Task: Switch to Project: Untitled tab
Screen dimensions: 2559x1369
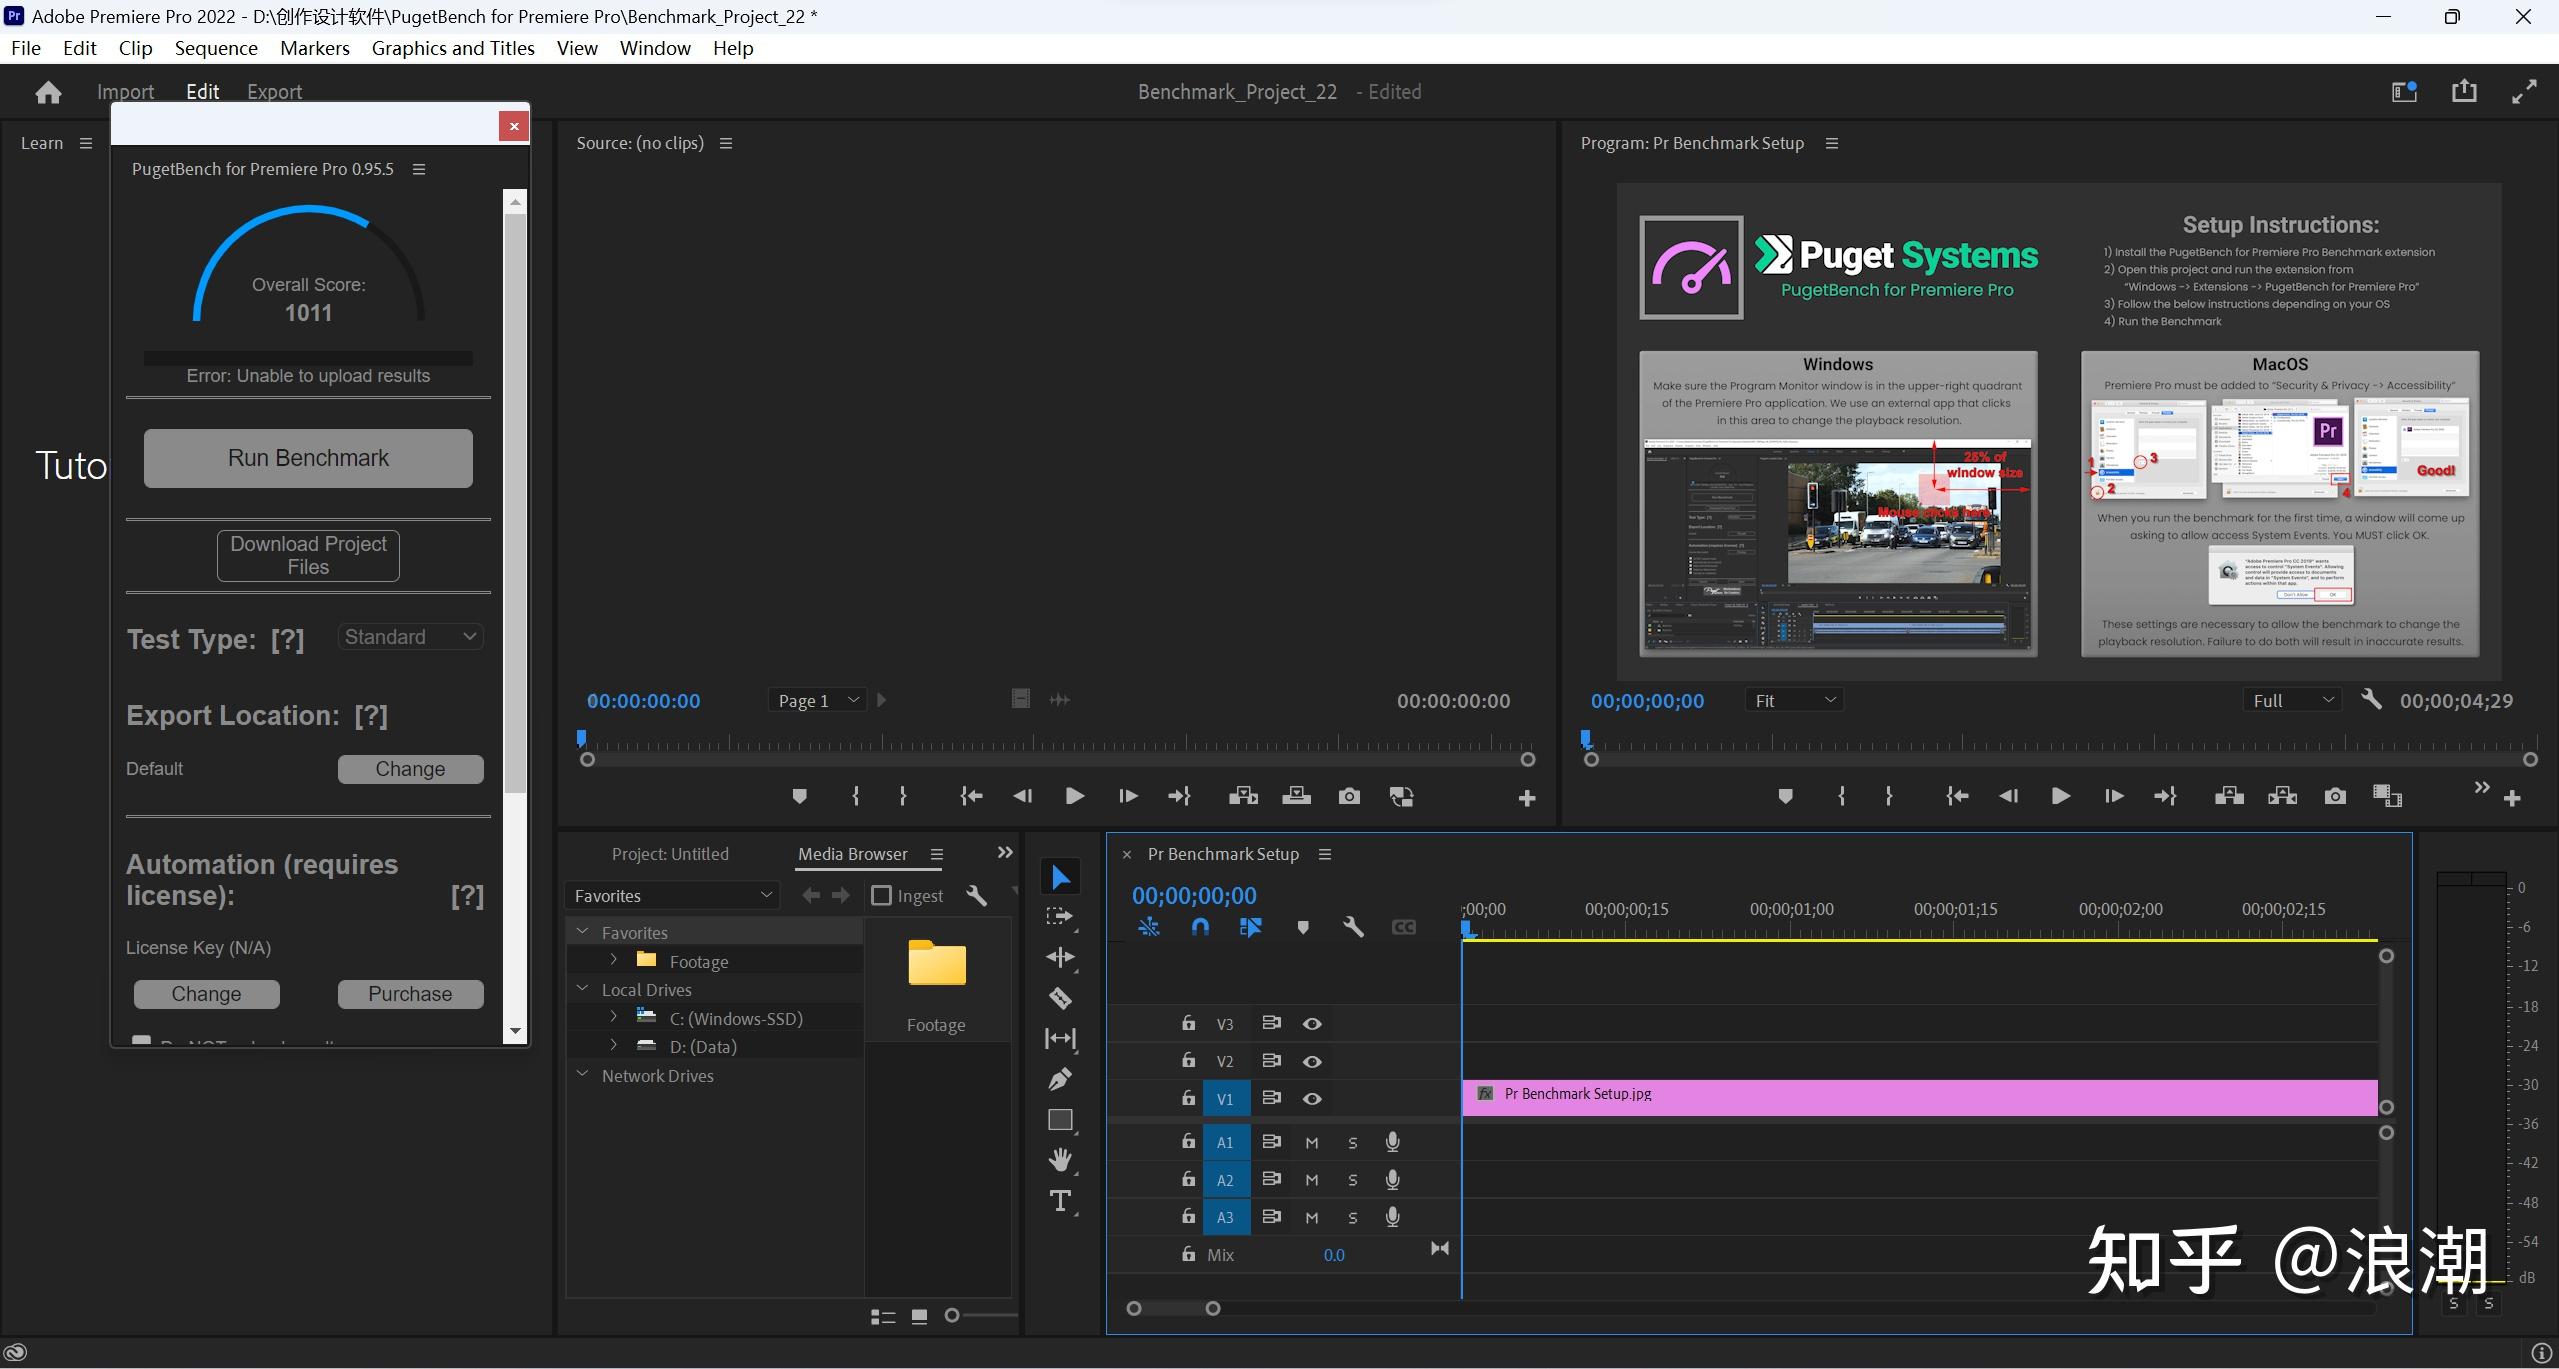Action: click(x=669, y=854)
